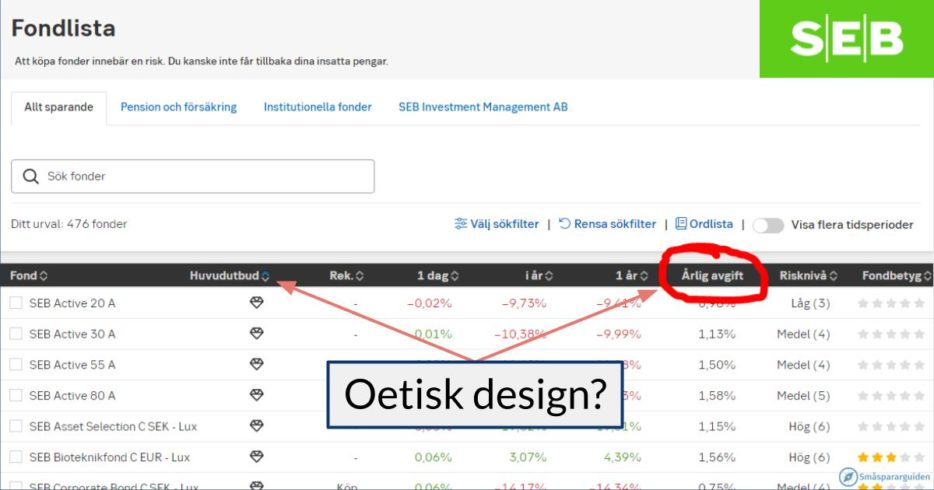Click the reset arrow icon by Rensa sökfilter
The image size is (934, 490).
pyautogui.click(x=564, y=224)
